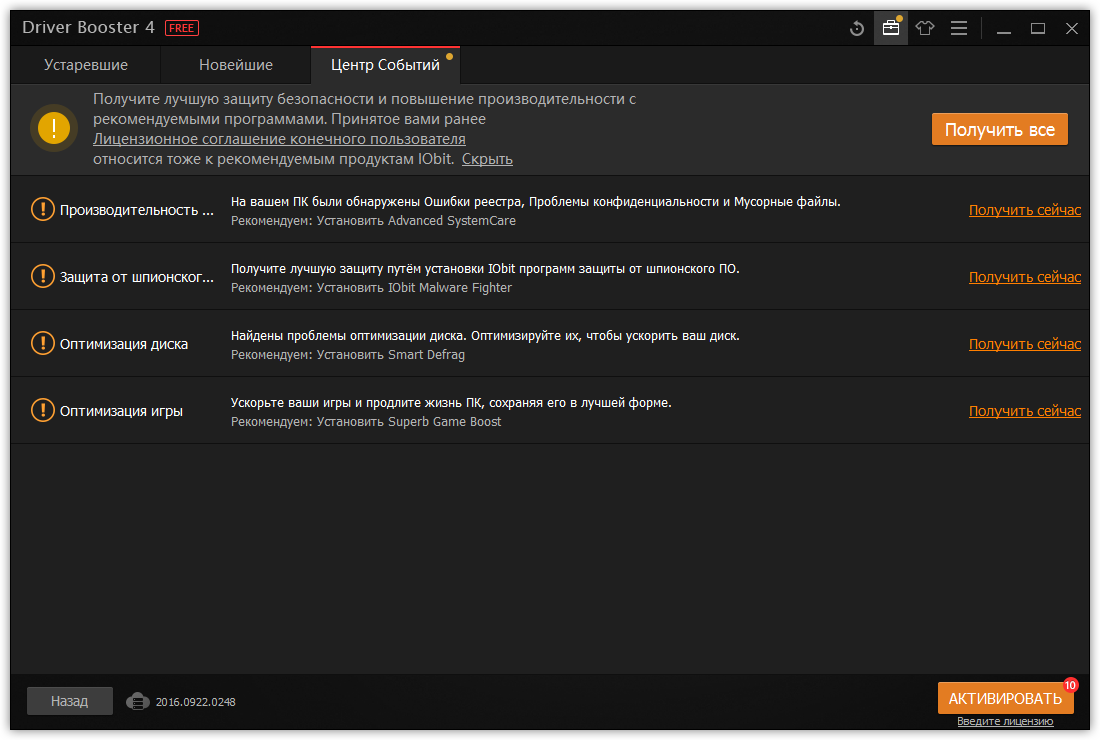Click description Найдены проблемы оптимизации диска
The height and width of the screenshot is (740, 1100).
point(485,336)
